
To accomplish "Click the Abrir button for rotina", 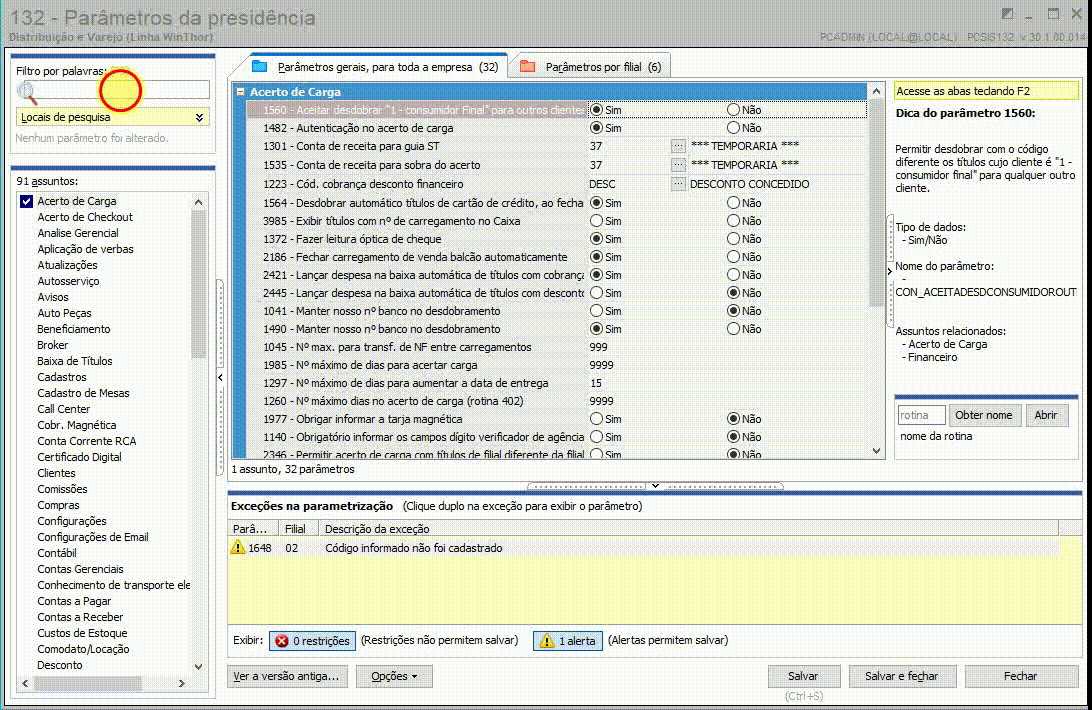I will point(1046,415).
